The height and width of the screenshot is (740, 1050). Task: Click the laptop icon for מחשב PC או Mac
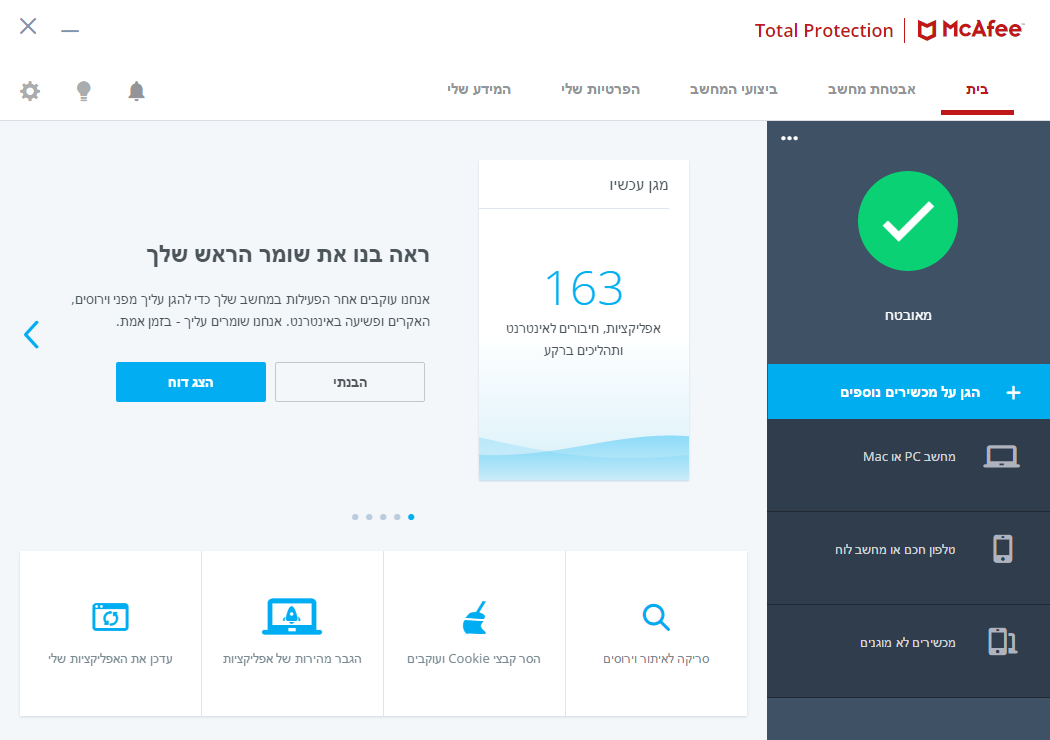1001,457
